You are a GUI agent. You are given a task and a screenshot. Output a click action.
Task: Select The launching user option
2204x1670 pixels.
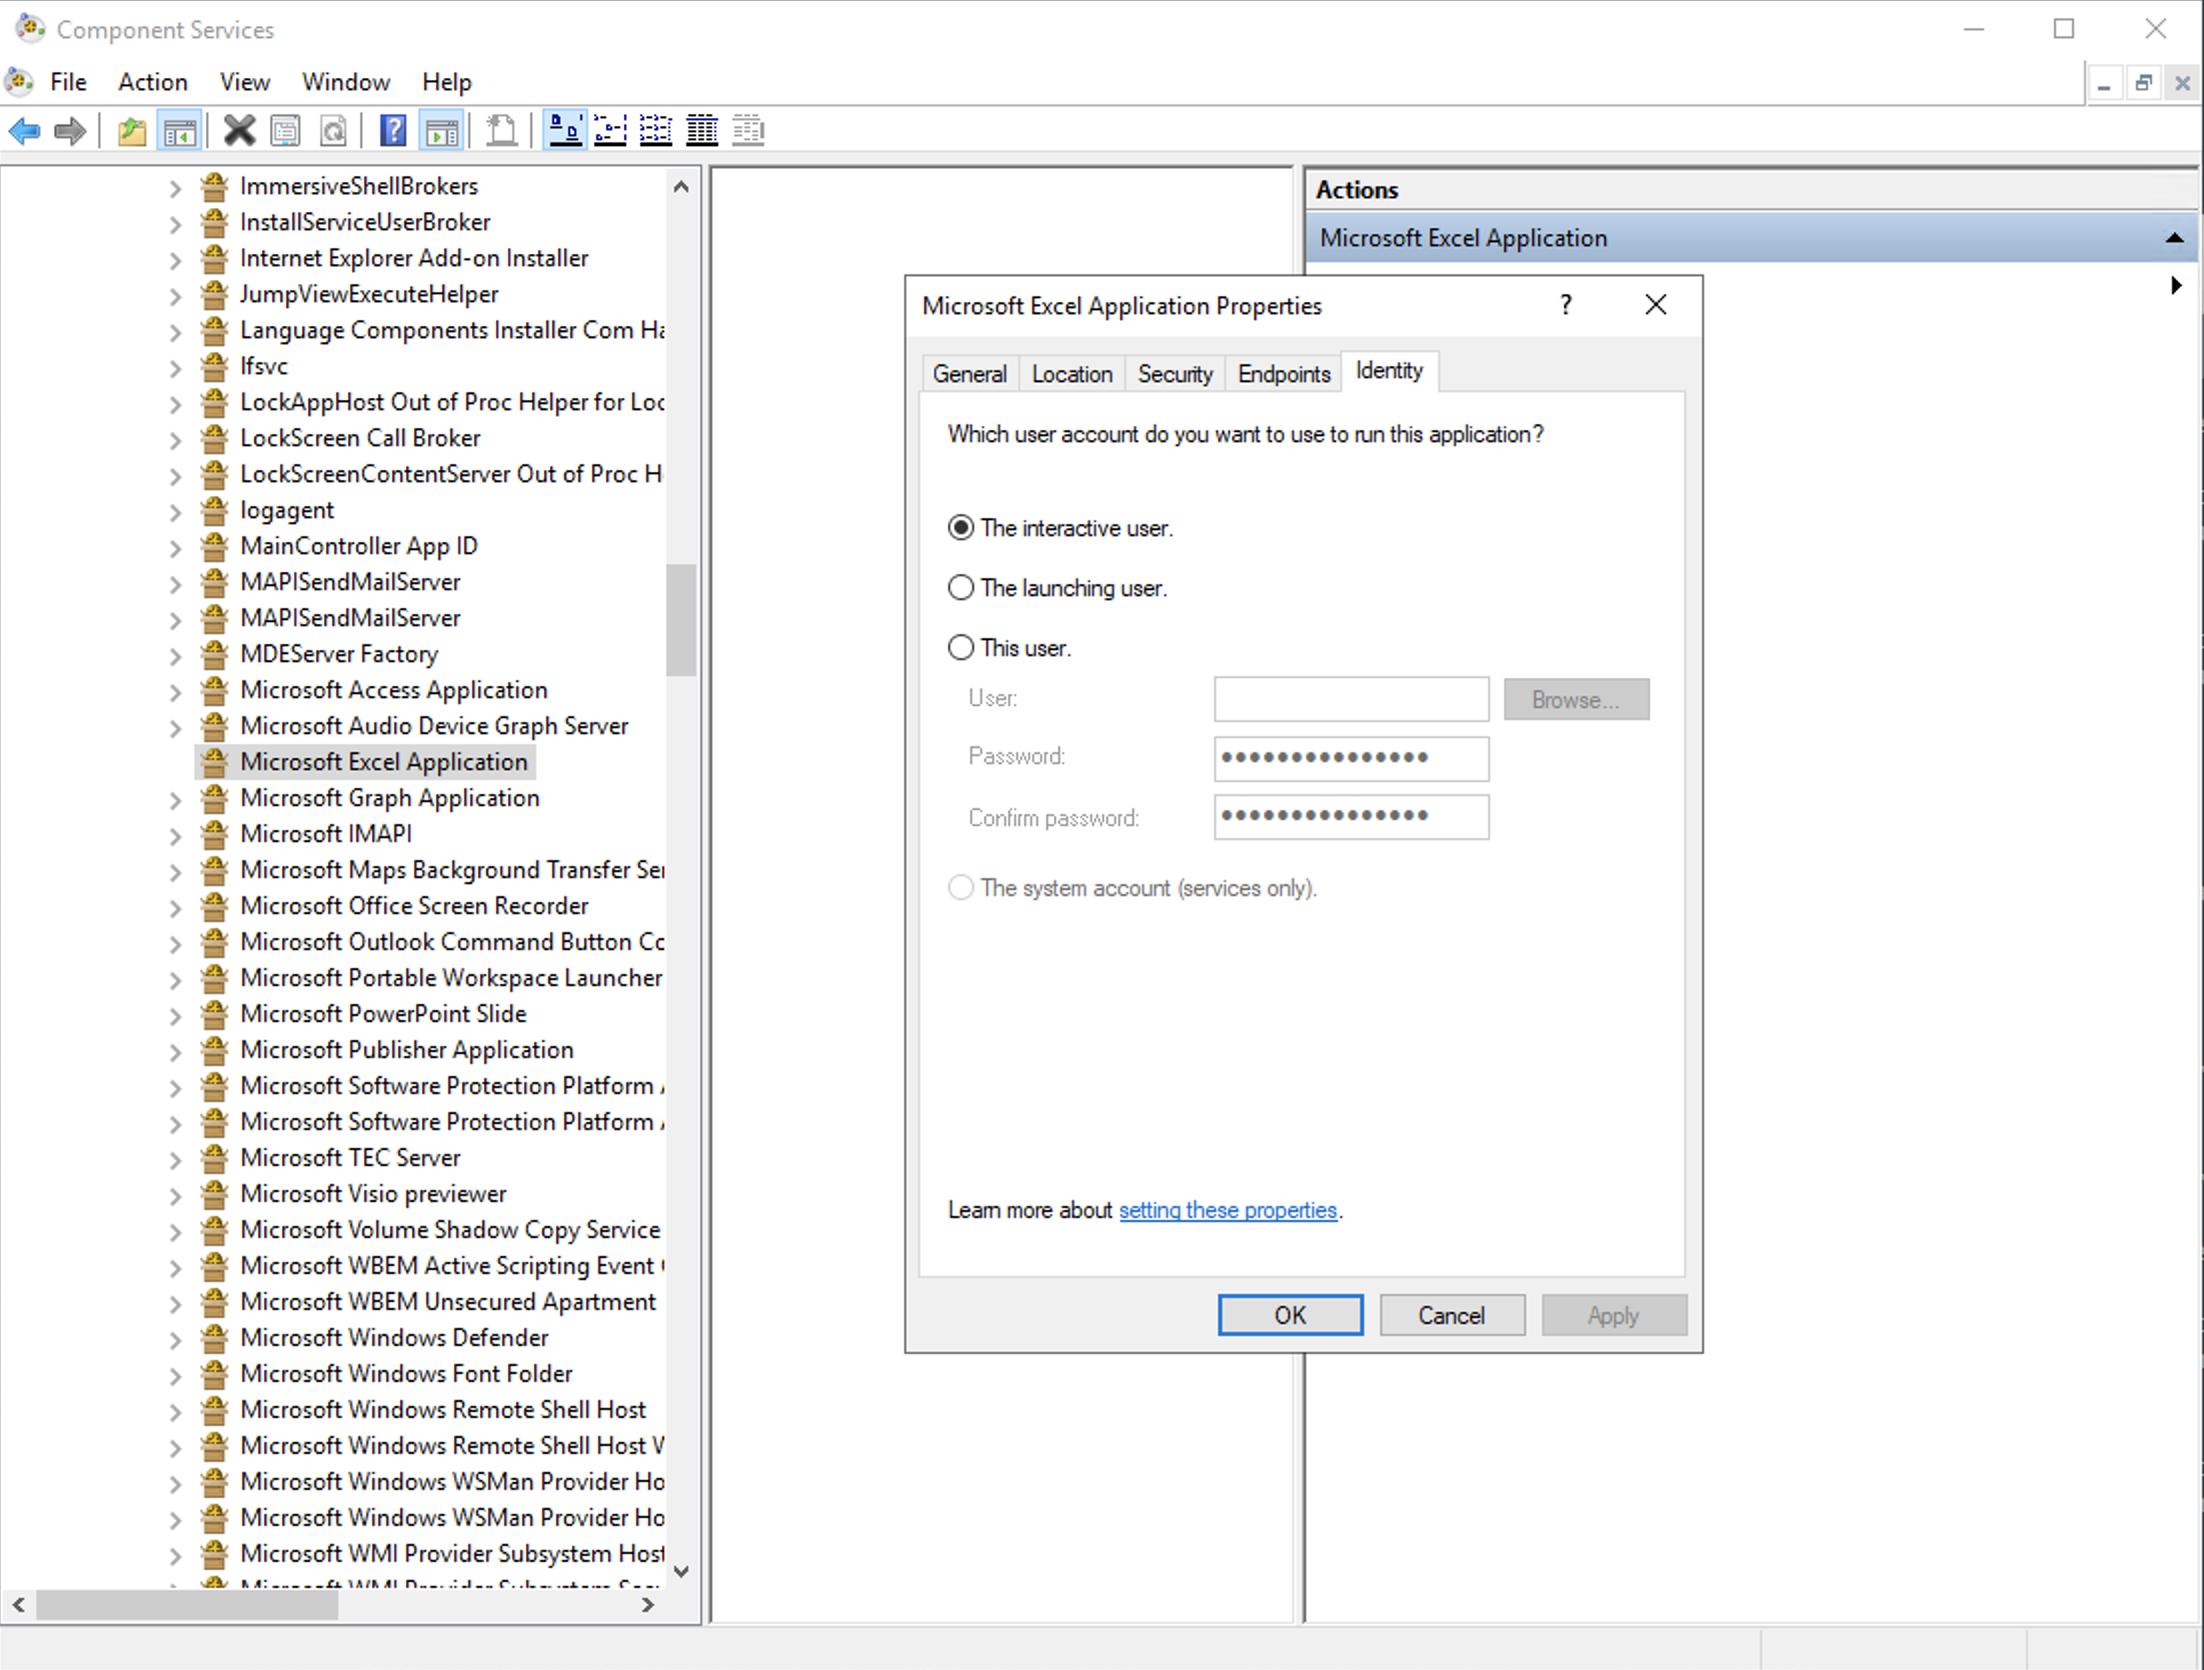[x=960, y=588]
